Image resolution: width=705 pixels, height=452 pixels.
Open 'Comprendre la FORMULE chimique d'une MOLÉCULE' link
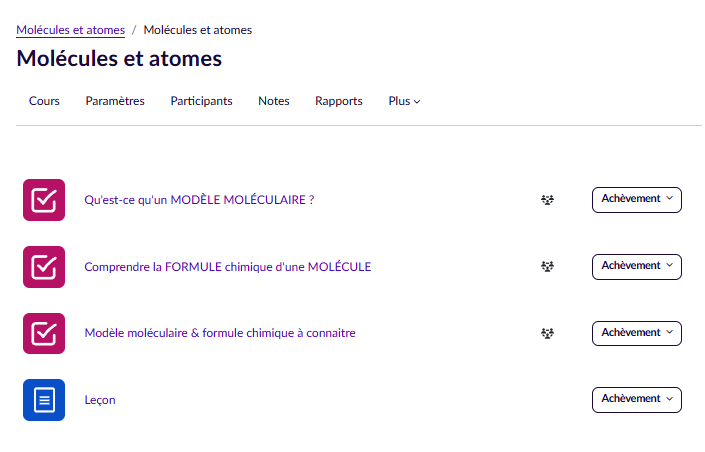[227, 267]
